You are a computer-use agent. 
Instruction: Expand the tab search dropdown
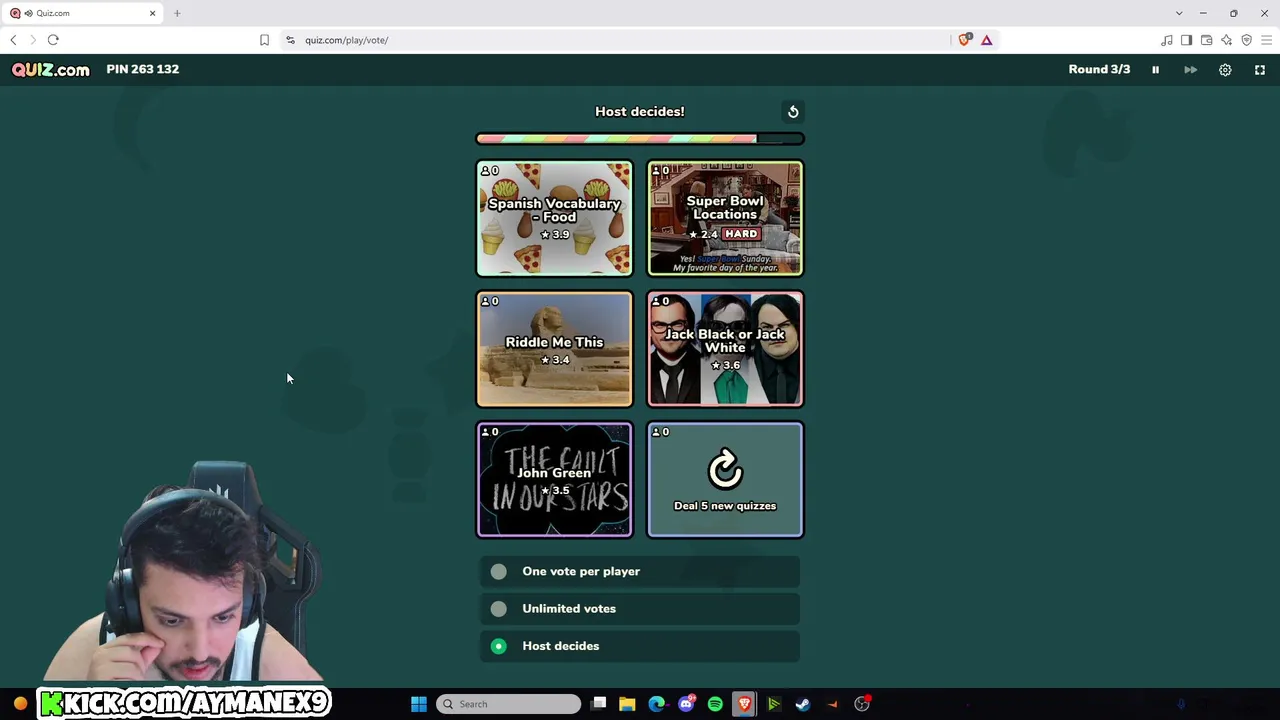[1179, 13]
